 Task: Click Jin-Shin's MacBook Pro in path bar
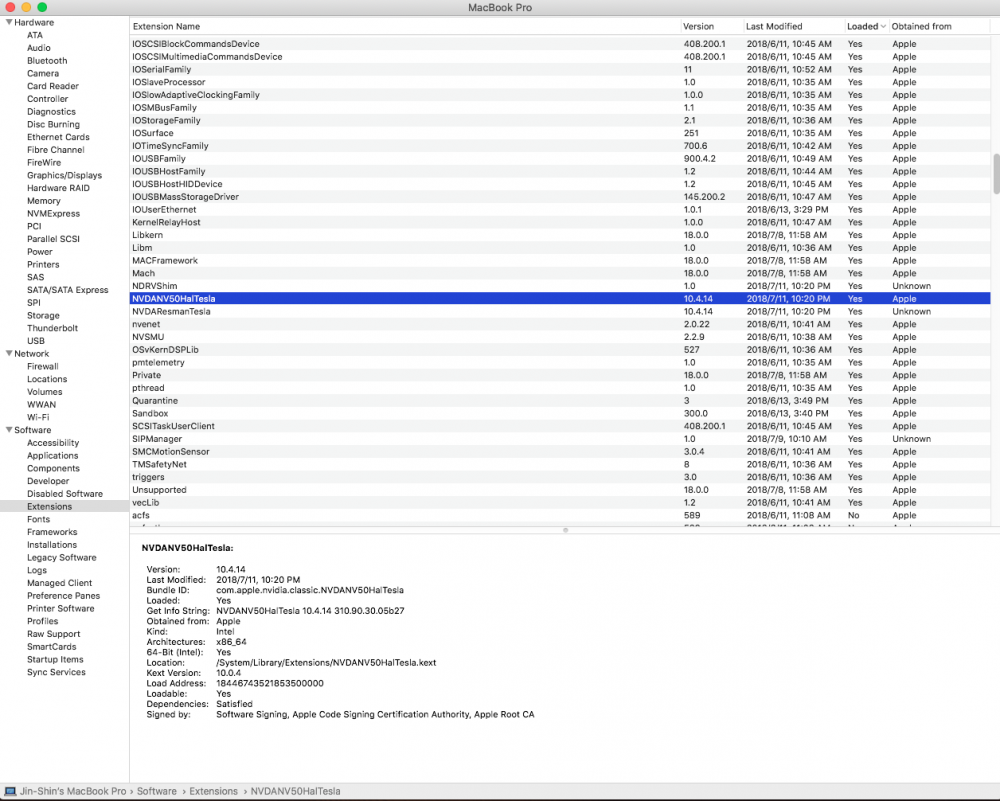tap(73, 791)
